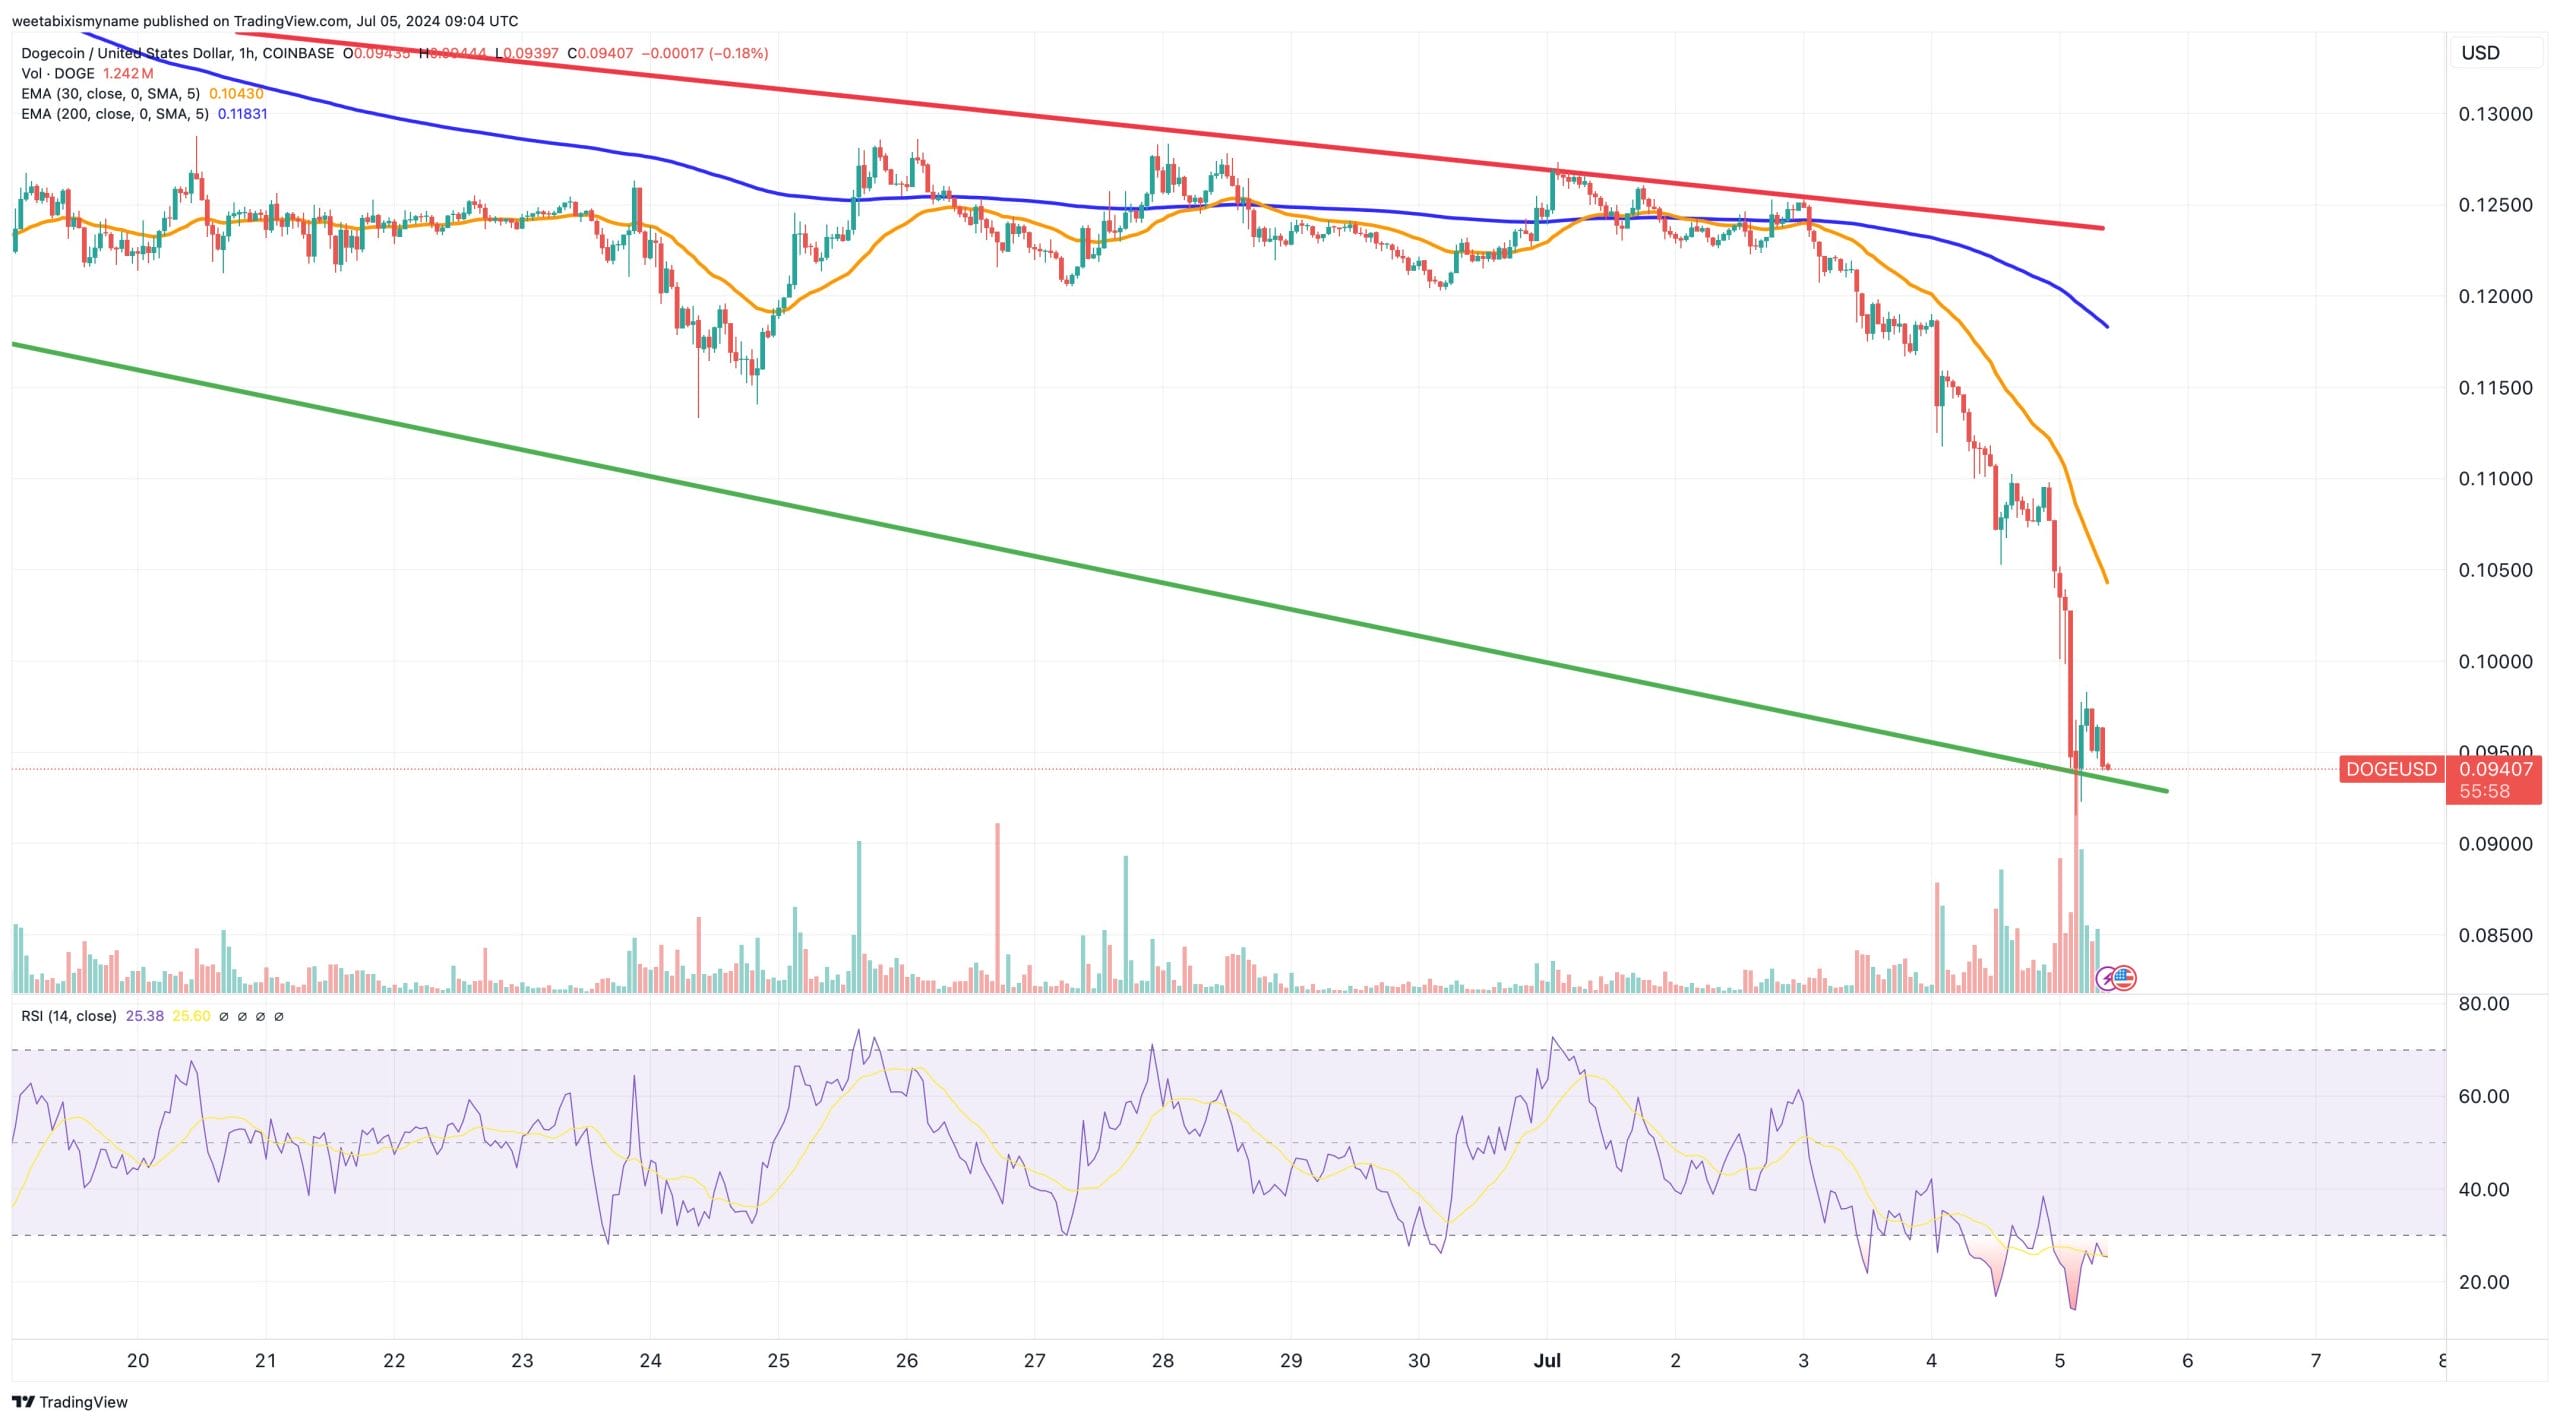Expand the RSI (14, close) indicator settings
The image size is (2560, 1423).
[x=70, y=1016]
